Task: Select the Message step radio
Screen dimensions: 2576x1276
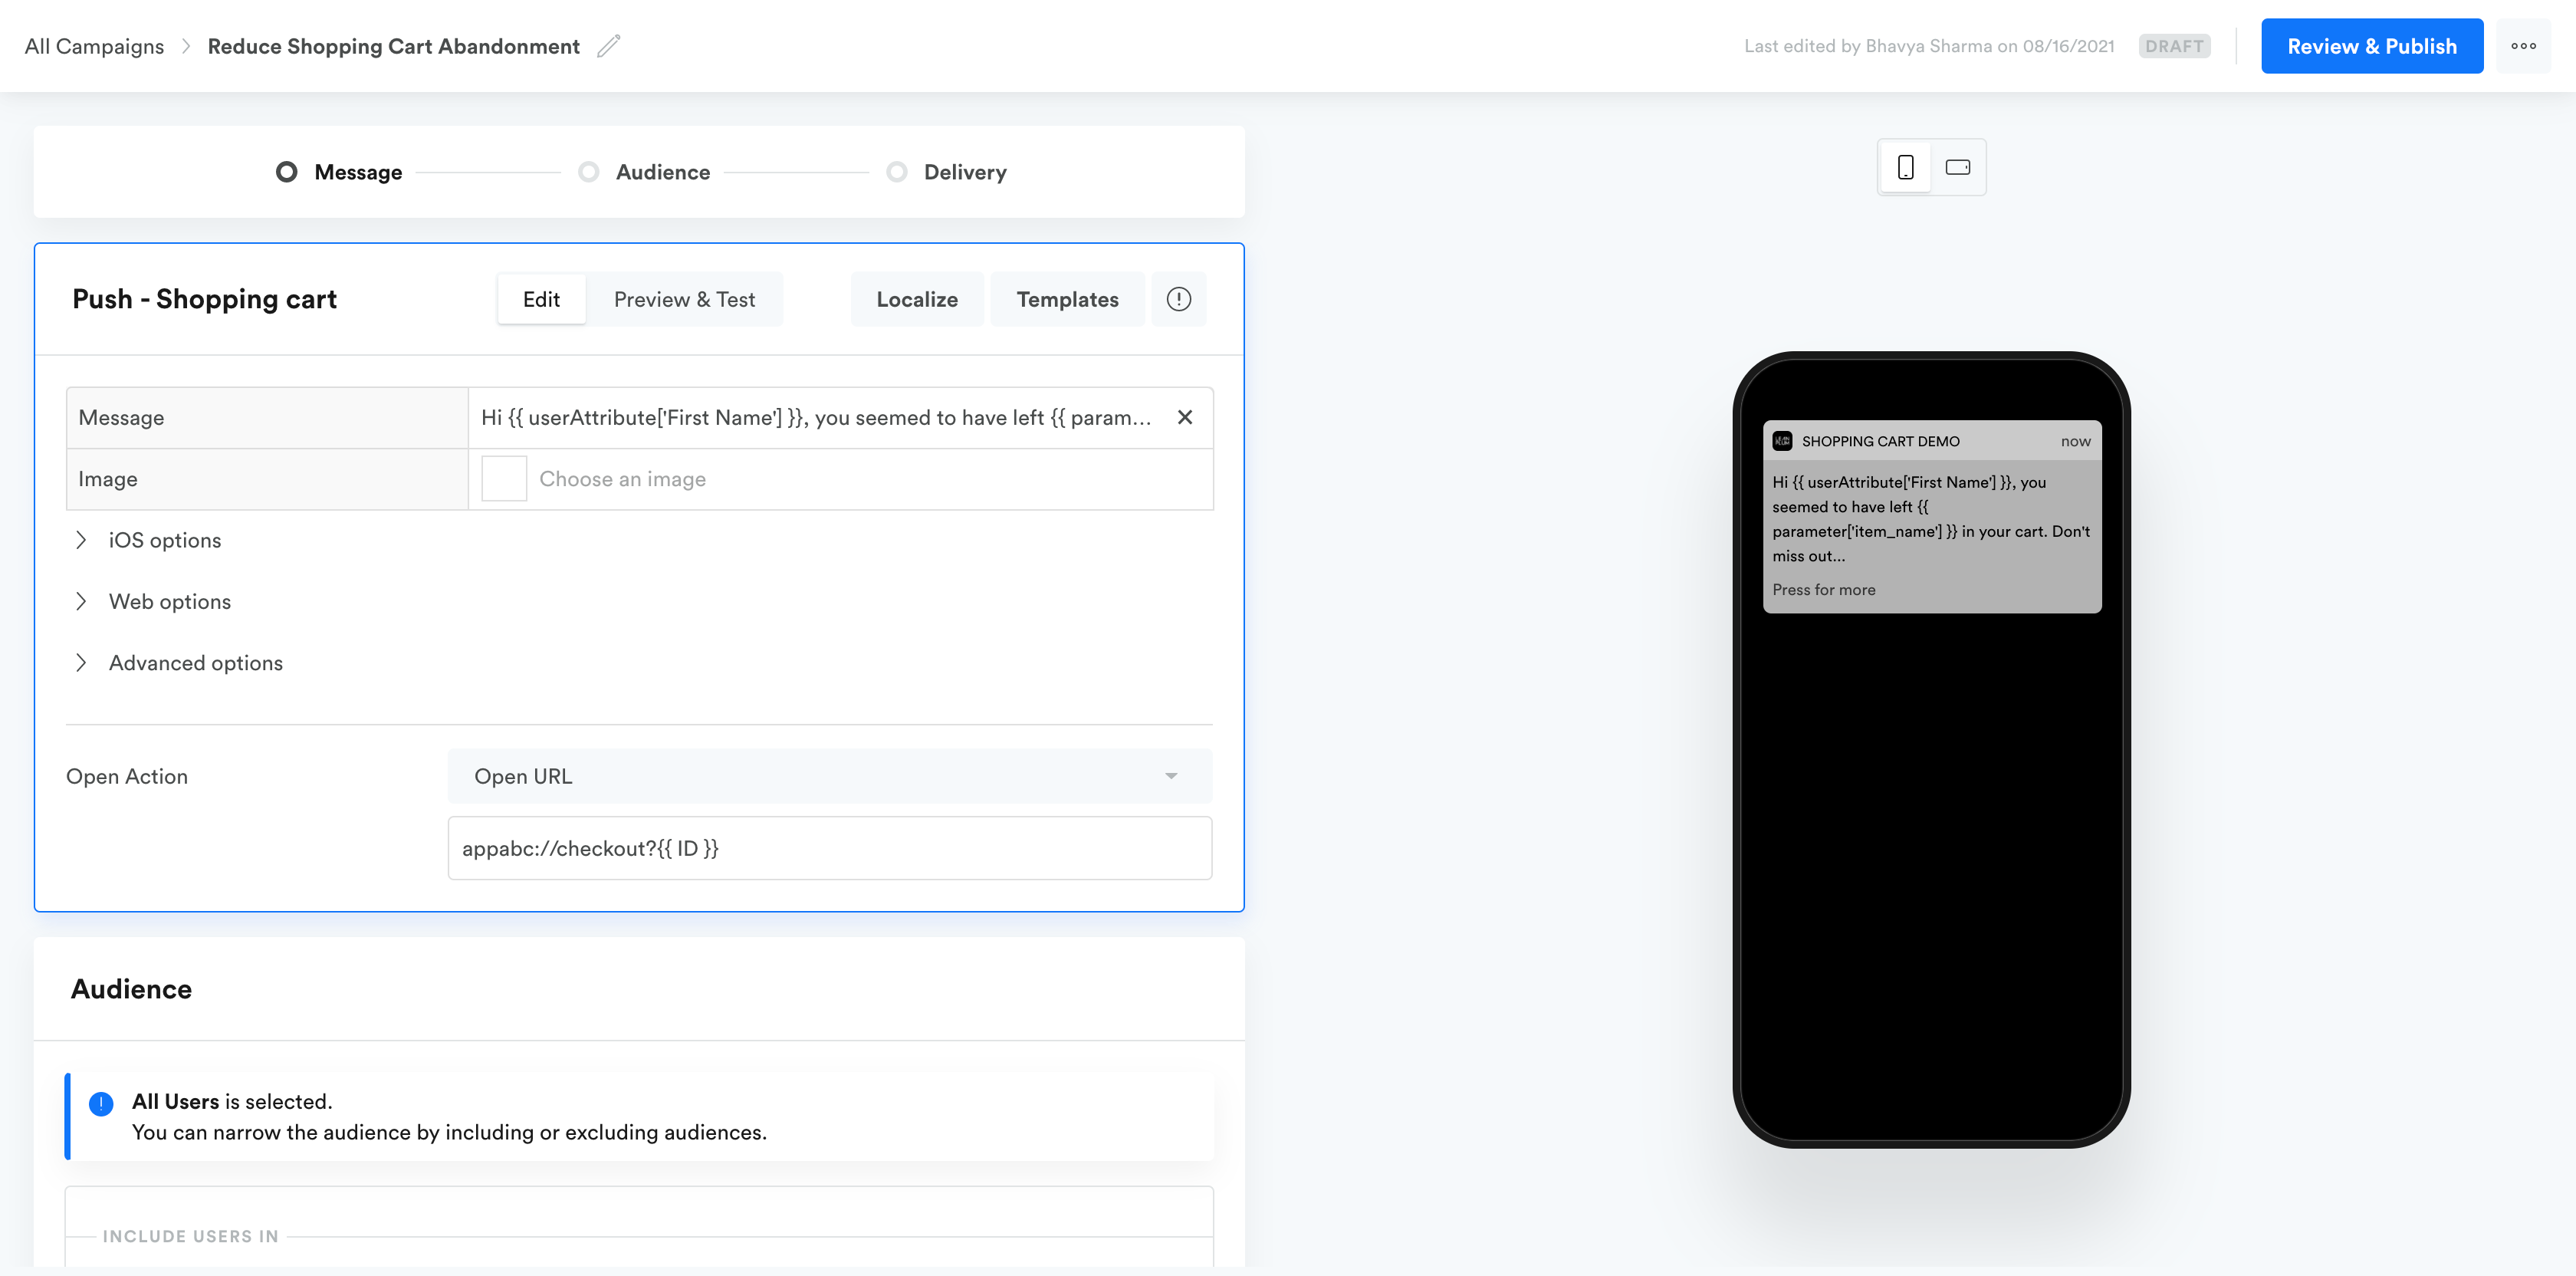Action: tap(287, 172)
